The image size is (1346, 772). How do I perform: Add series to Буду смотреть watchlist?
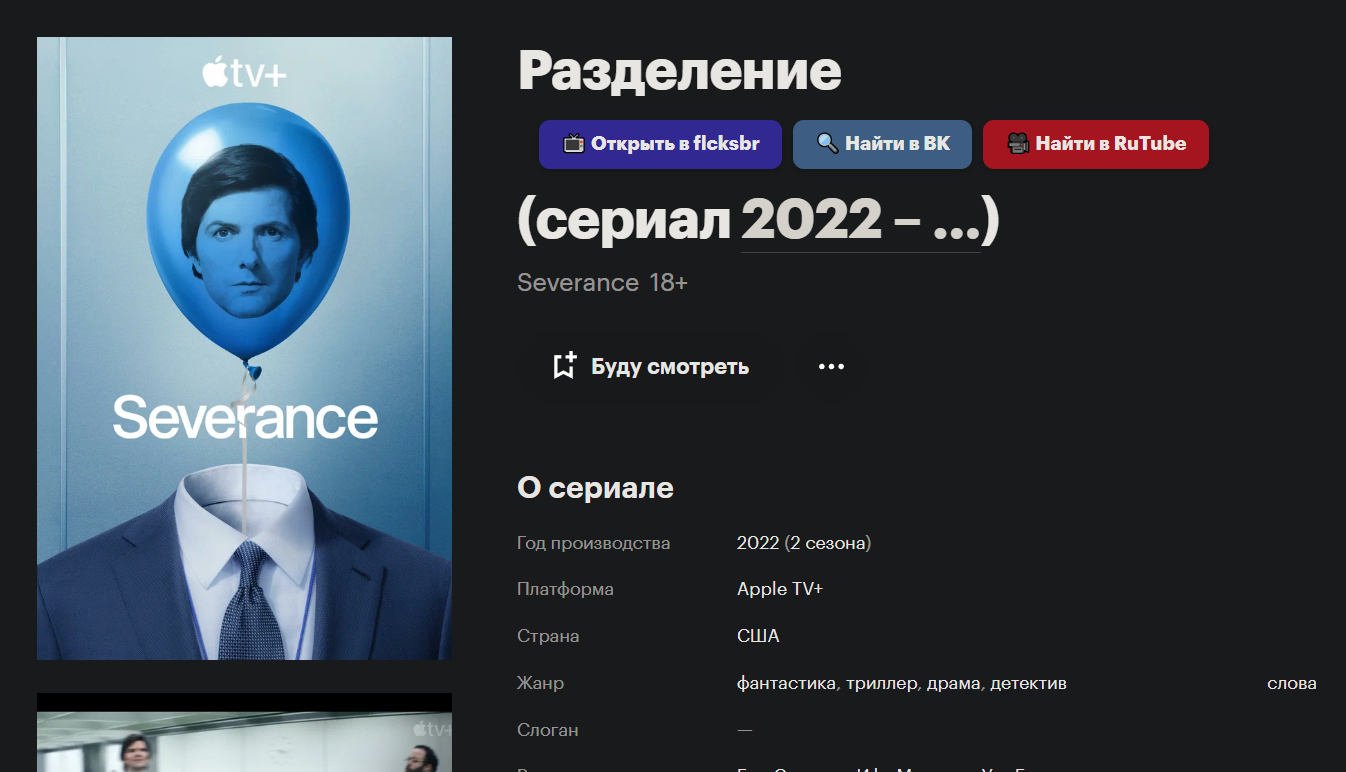pyautogui.click(x=651, y=367)
